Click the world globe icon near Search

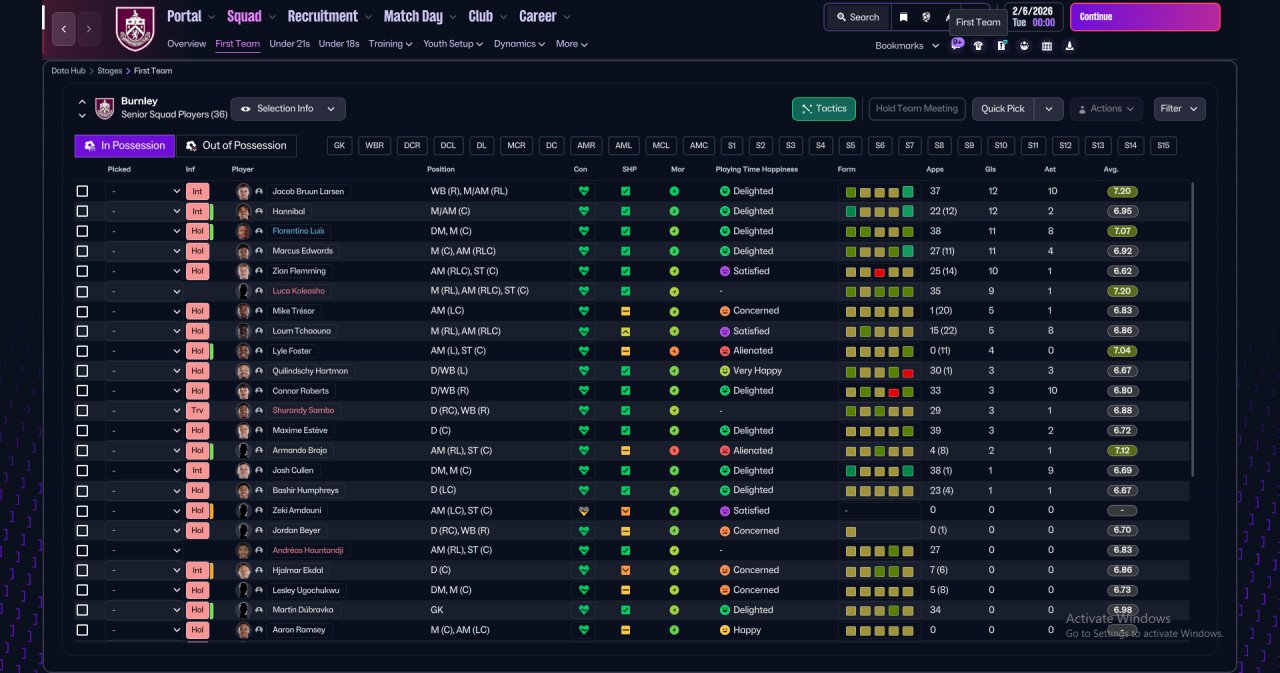coord(926,17)
